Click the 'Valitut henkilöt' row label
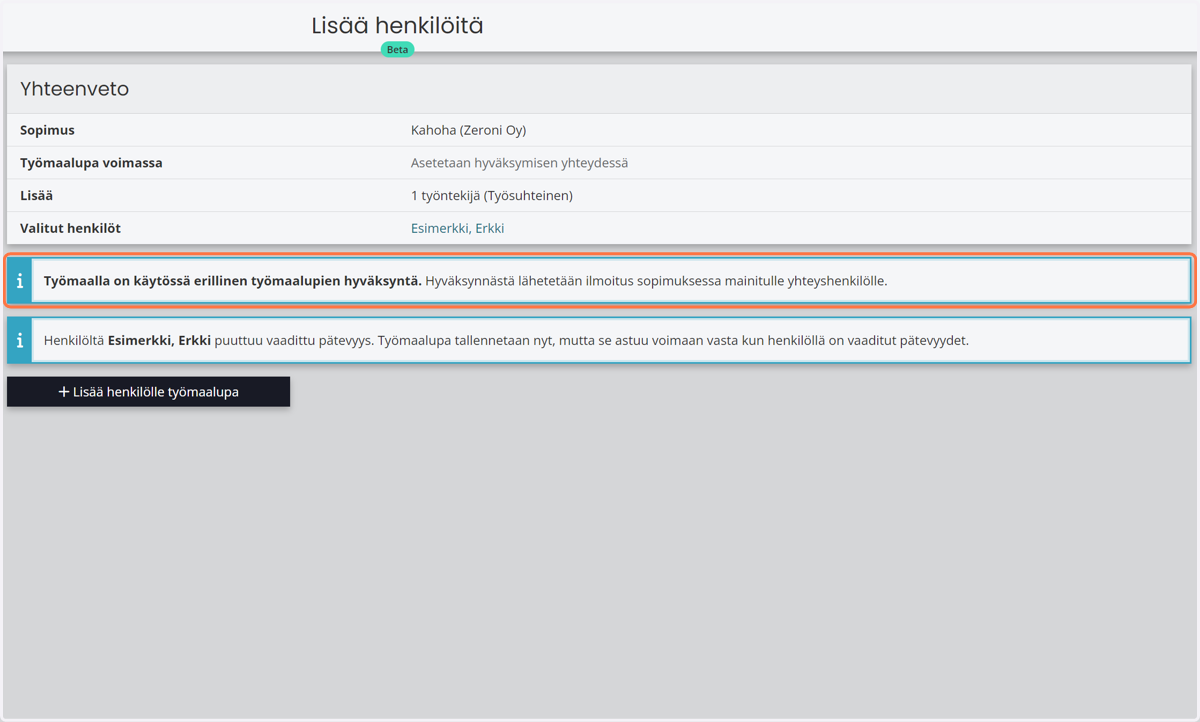This screenshot has width=1200, height=722. click(70, 228)
